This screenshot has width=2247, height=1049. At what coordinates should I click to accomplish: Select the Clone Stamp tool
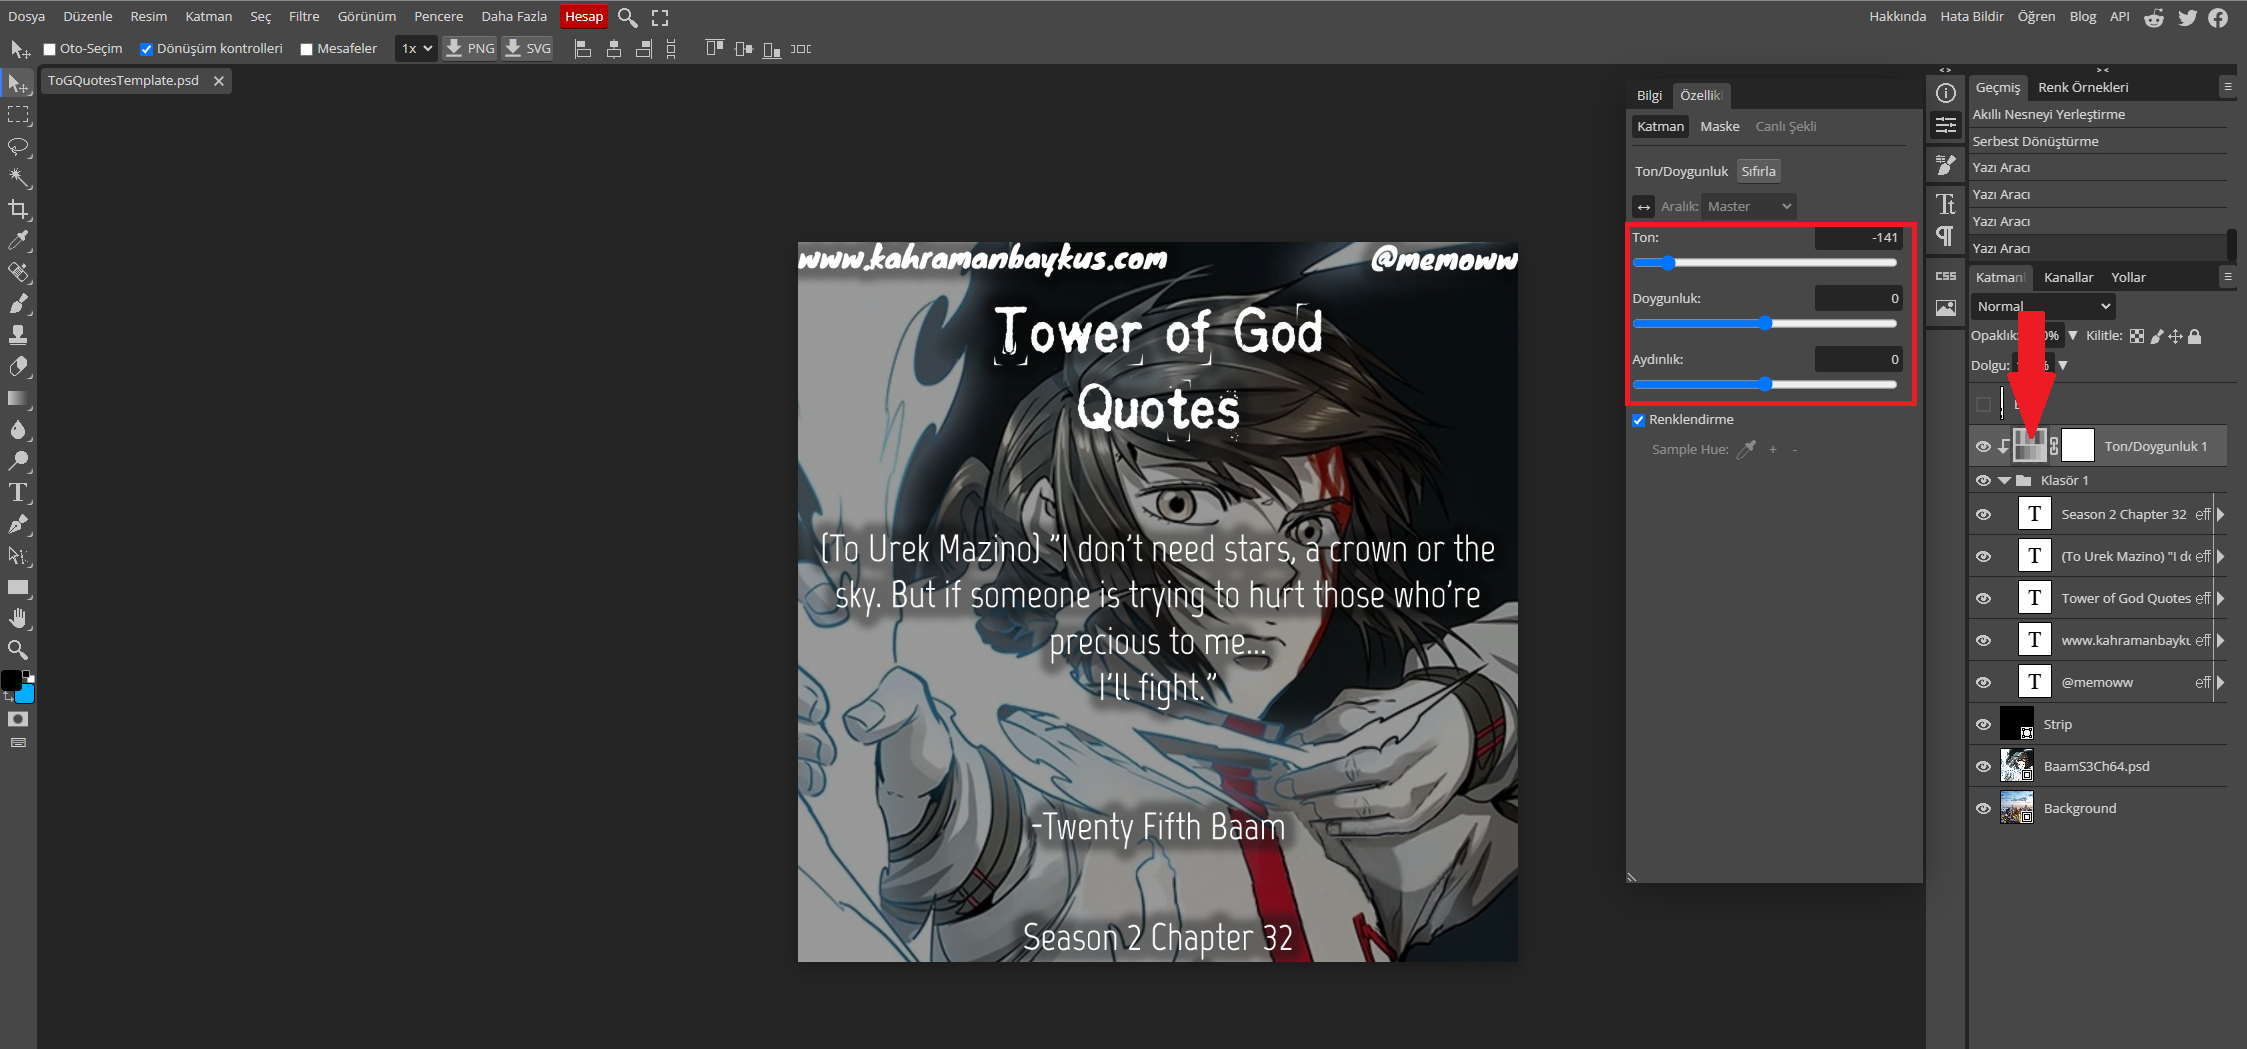click(18, 335)
